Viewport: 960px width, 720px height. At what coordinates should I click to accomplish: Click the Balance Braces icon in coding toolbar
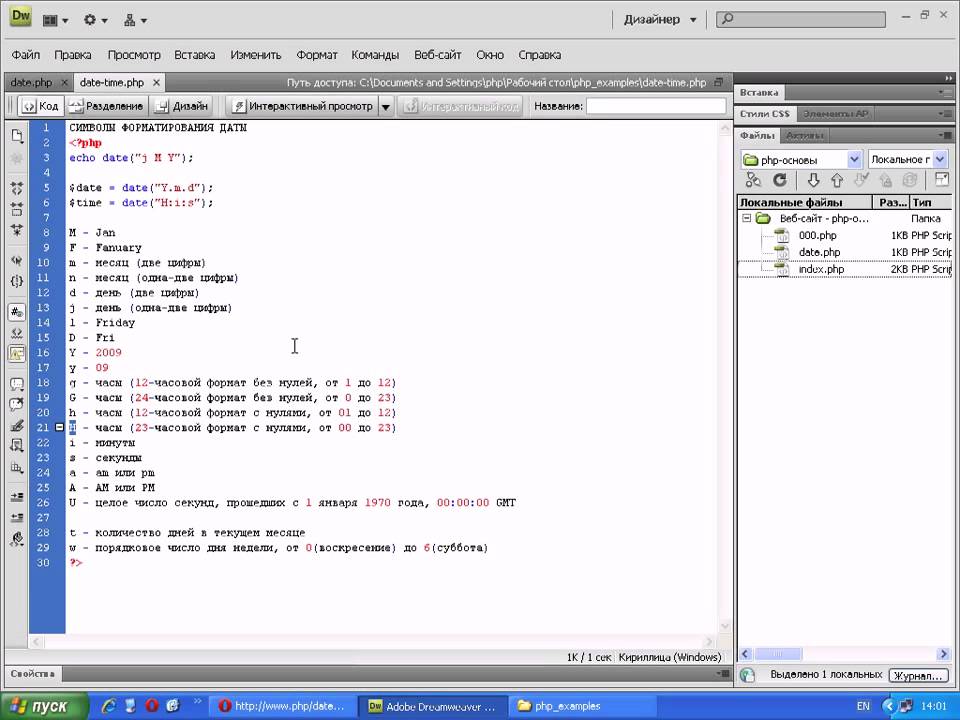tap(17, 281)
